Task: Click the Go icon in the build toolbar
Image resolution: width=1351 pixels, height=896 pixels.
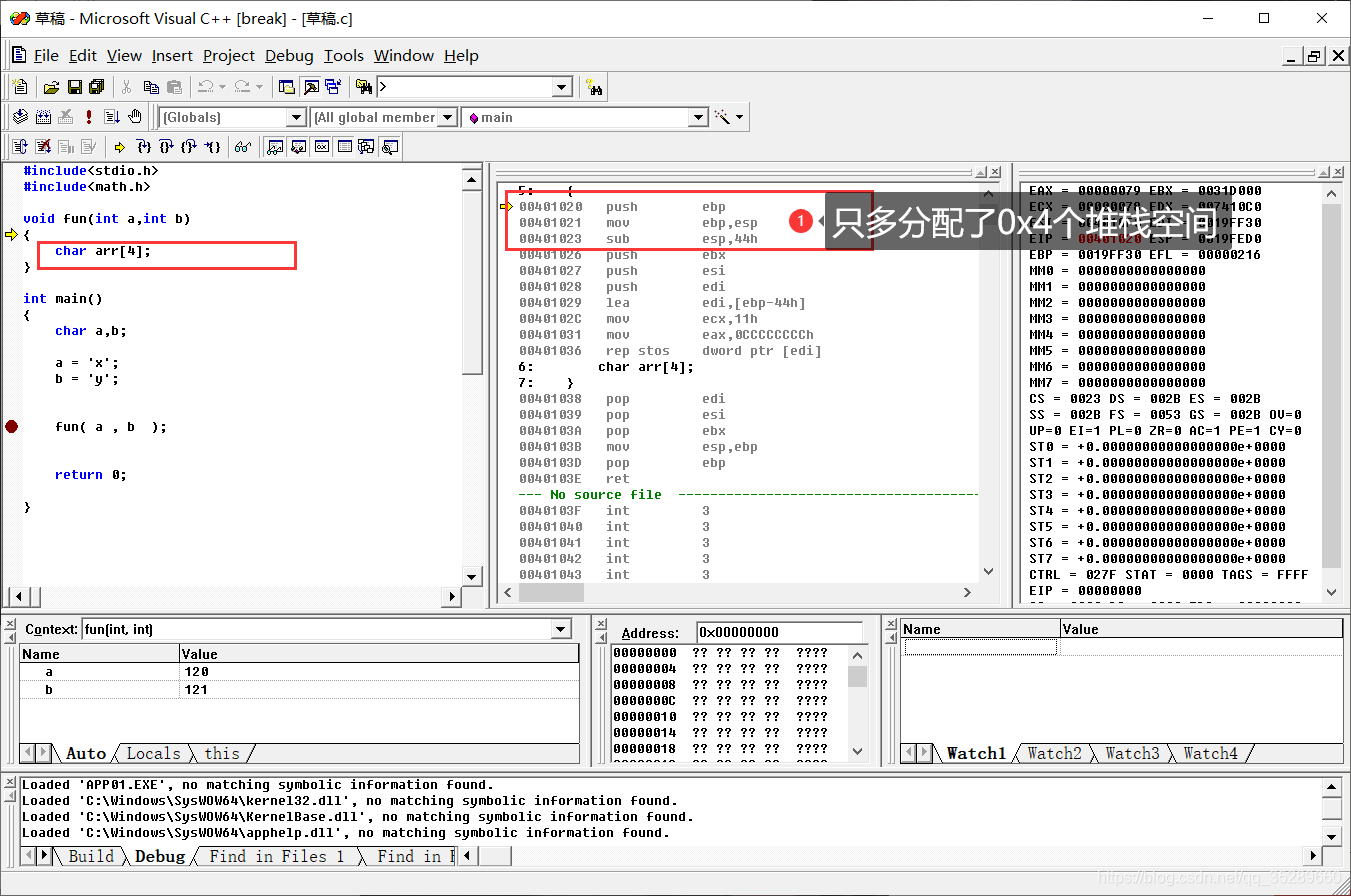Action: (x=112, y=117)
